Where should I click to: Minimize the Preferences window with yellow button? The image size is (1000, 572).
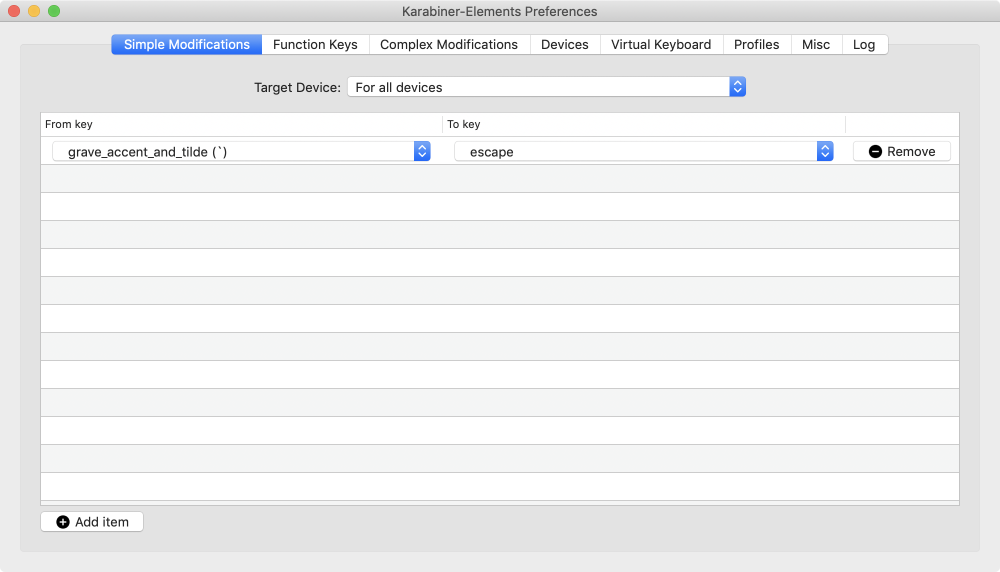click(34, 11)
